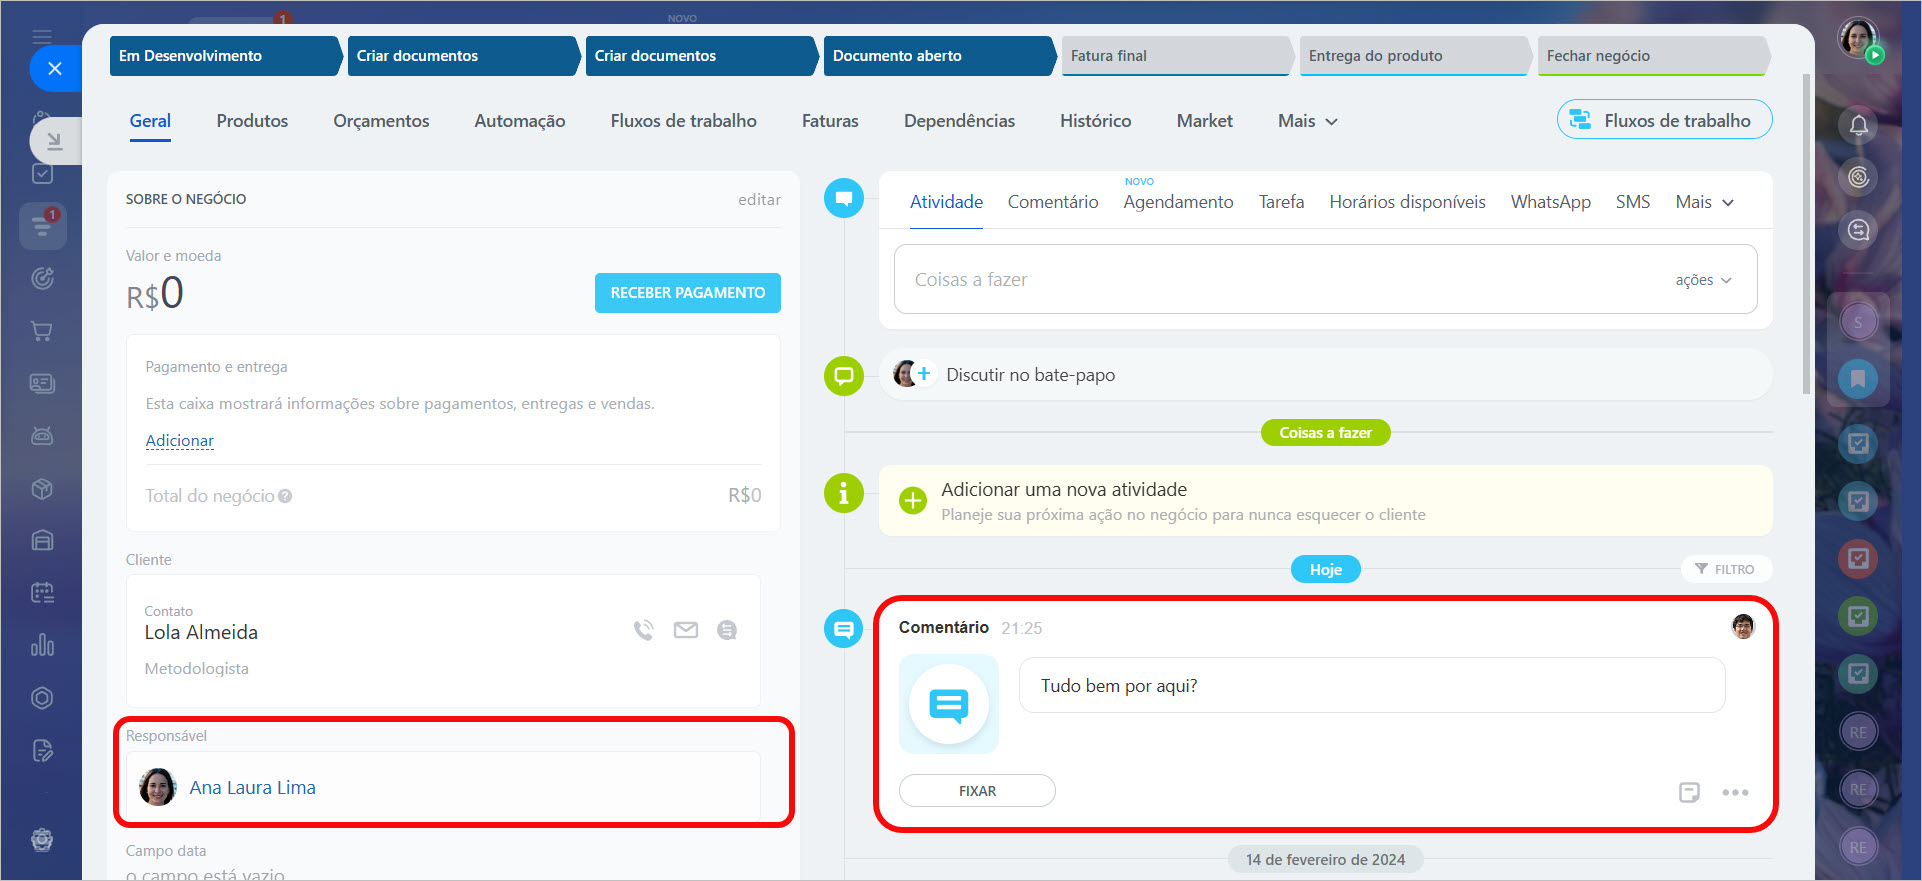Screen dimensions: 1922x881
Task: Open the shopping cart icon in left sidebar
Action: [42, 331]
